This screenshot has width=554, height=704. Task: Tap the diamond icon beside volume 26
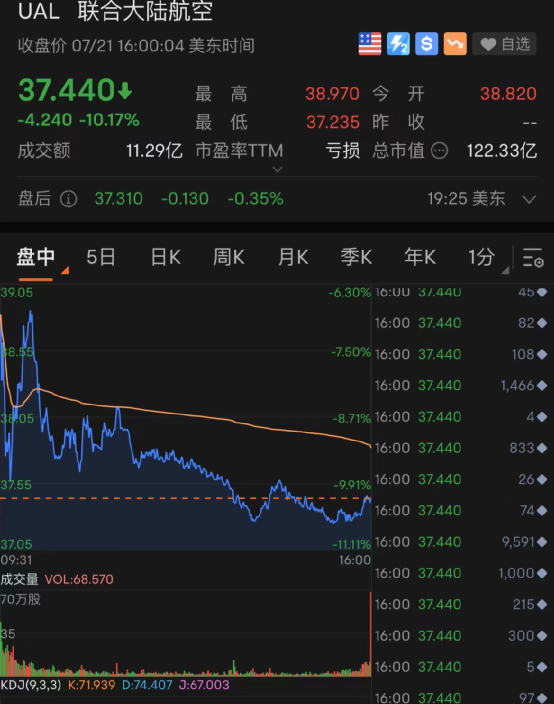542,480
